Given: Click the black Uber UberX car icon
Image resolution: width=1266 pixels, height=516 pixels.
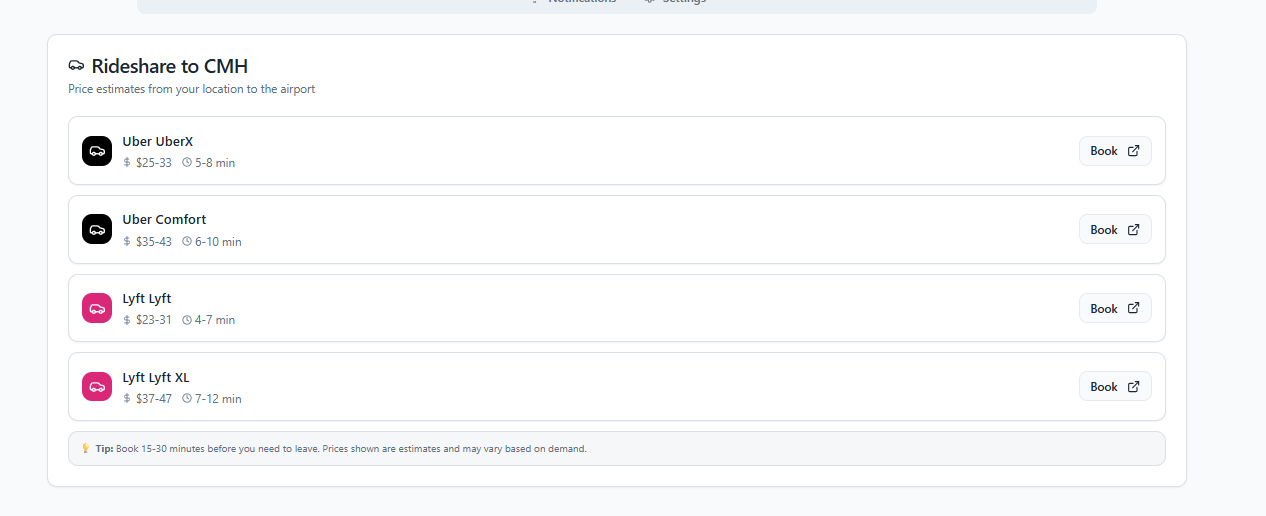Looking at the screenshot, I should pyautogui.click(x=97, y=151).
